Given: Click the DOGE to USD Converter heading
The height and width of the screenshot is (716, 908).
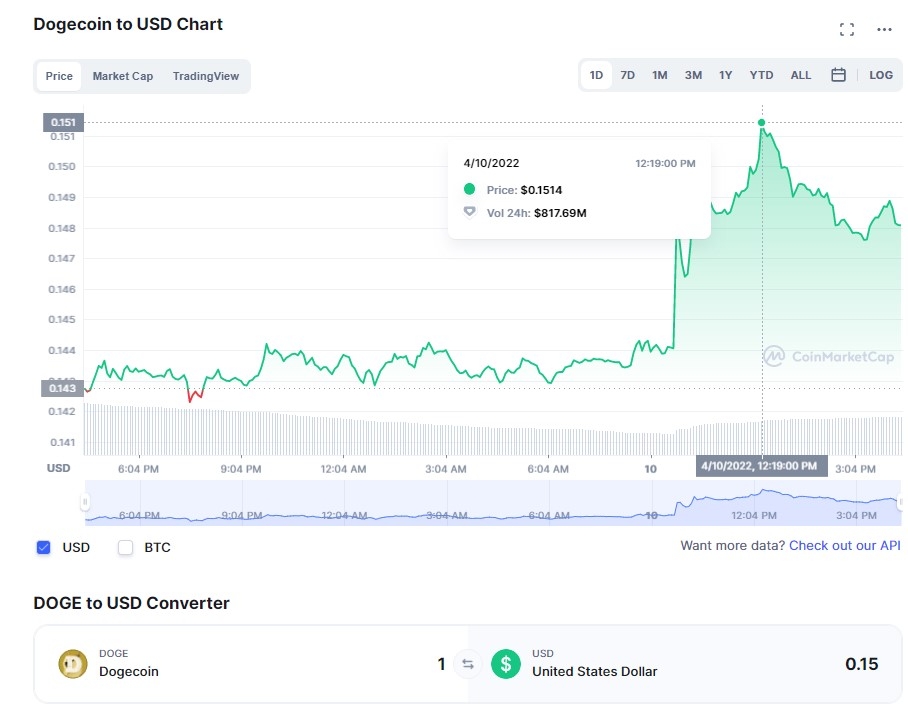Looking at the screenshot, I should point(131,603).
